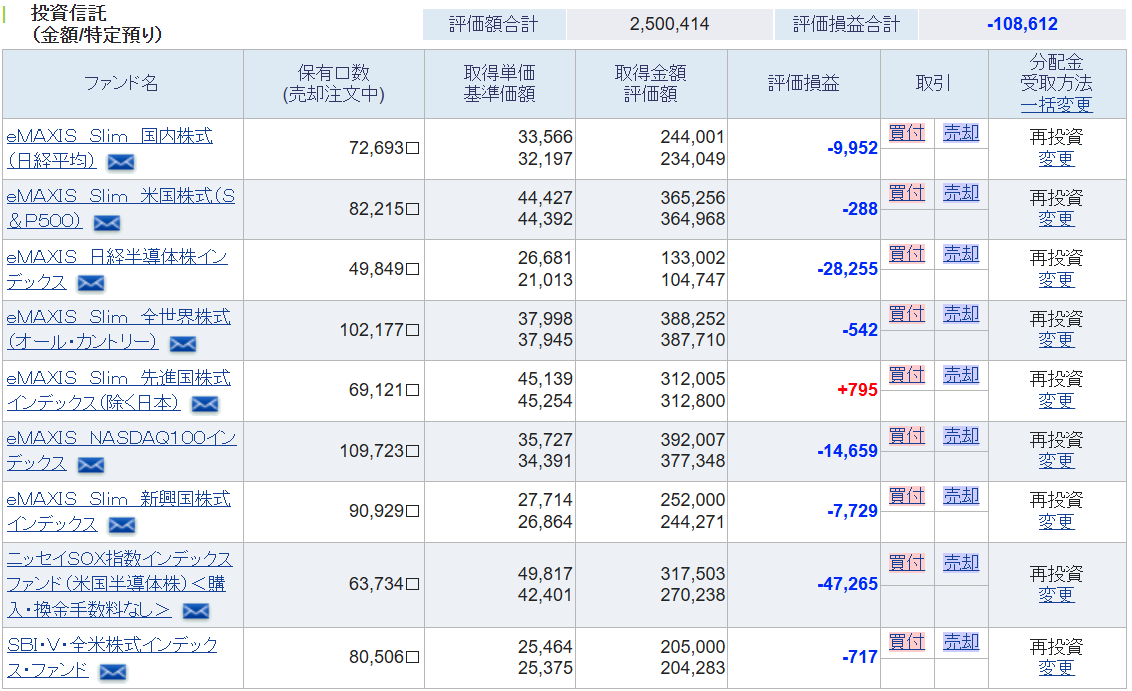
Task: Click 売却 for 新興国株式インデックス row
Action: (961, 495)
